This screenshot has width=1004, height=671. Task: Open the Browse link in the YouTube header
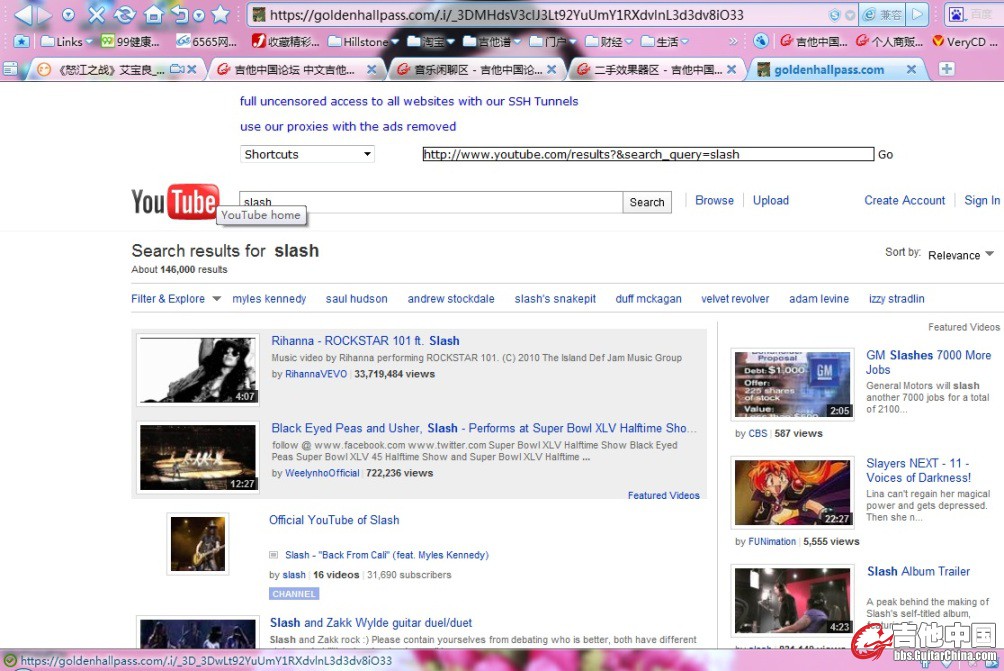(715, 200)
